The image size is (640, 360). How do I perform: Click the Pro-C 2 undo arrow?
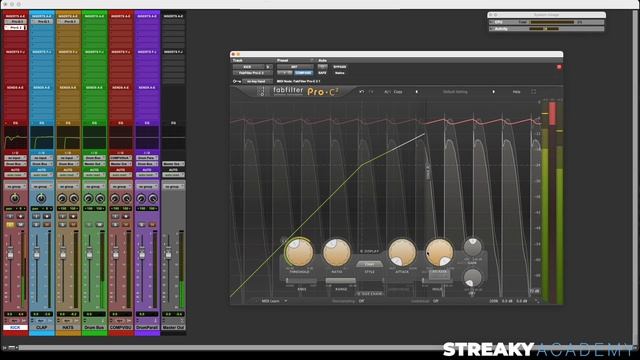coord(362,92)
